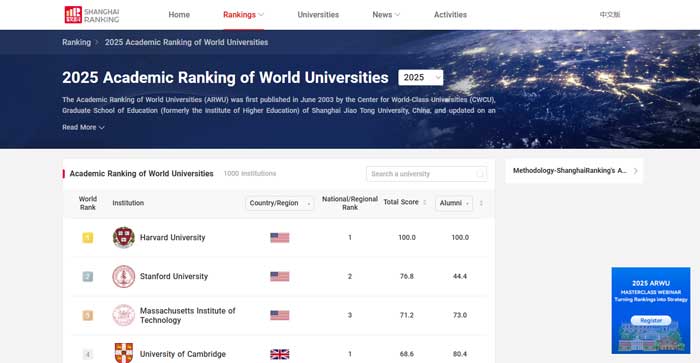Switch to Chinese language version

[609, 15]
